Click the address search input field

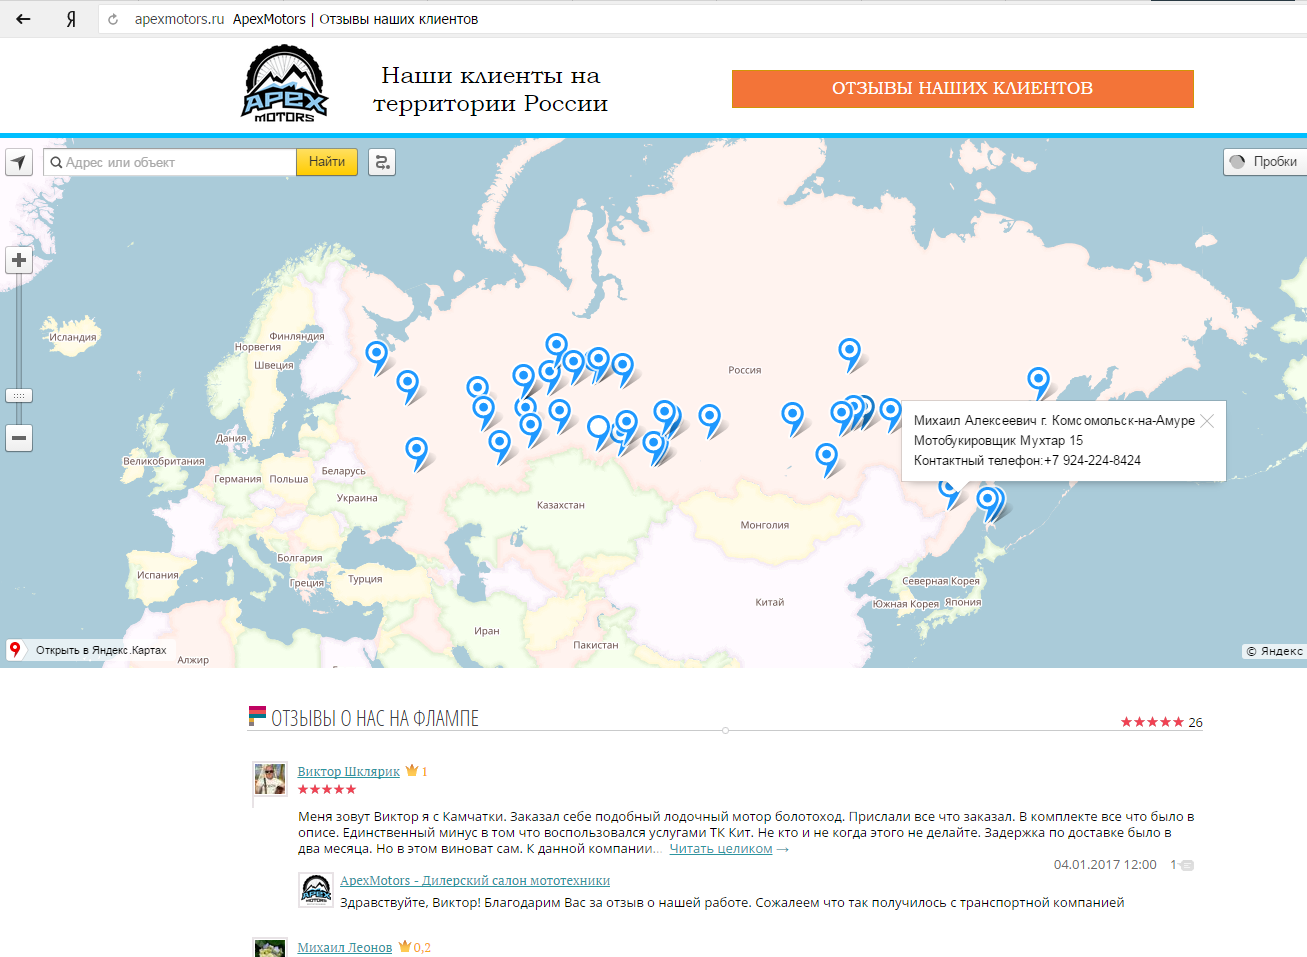pyautogui.click(x=170, y=162)
